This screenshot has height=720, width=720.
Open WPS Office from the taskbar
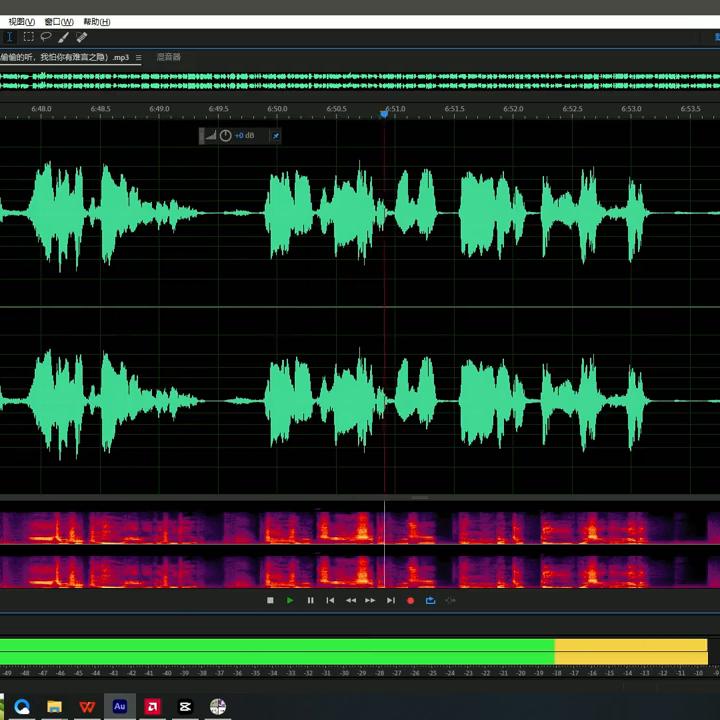click(87, 707)
